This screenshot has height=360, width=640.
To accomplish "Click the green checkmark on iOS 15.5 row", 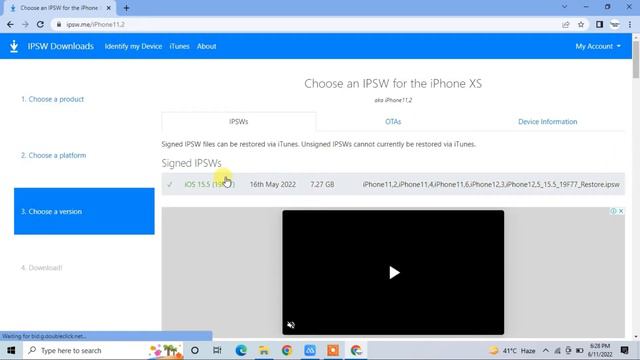I will pyautogui.click(x=170, y=184).
